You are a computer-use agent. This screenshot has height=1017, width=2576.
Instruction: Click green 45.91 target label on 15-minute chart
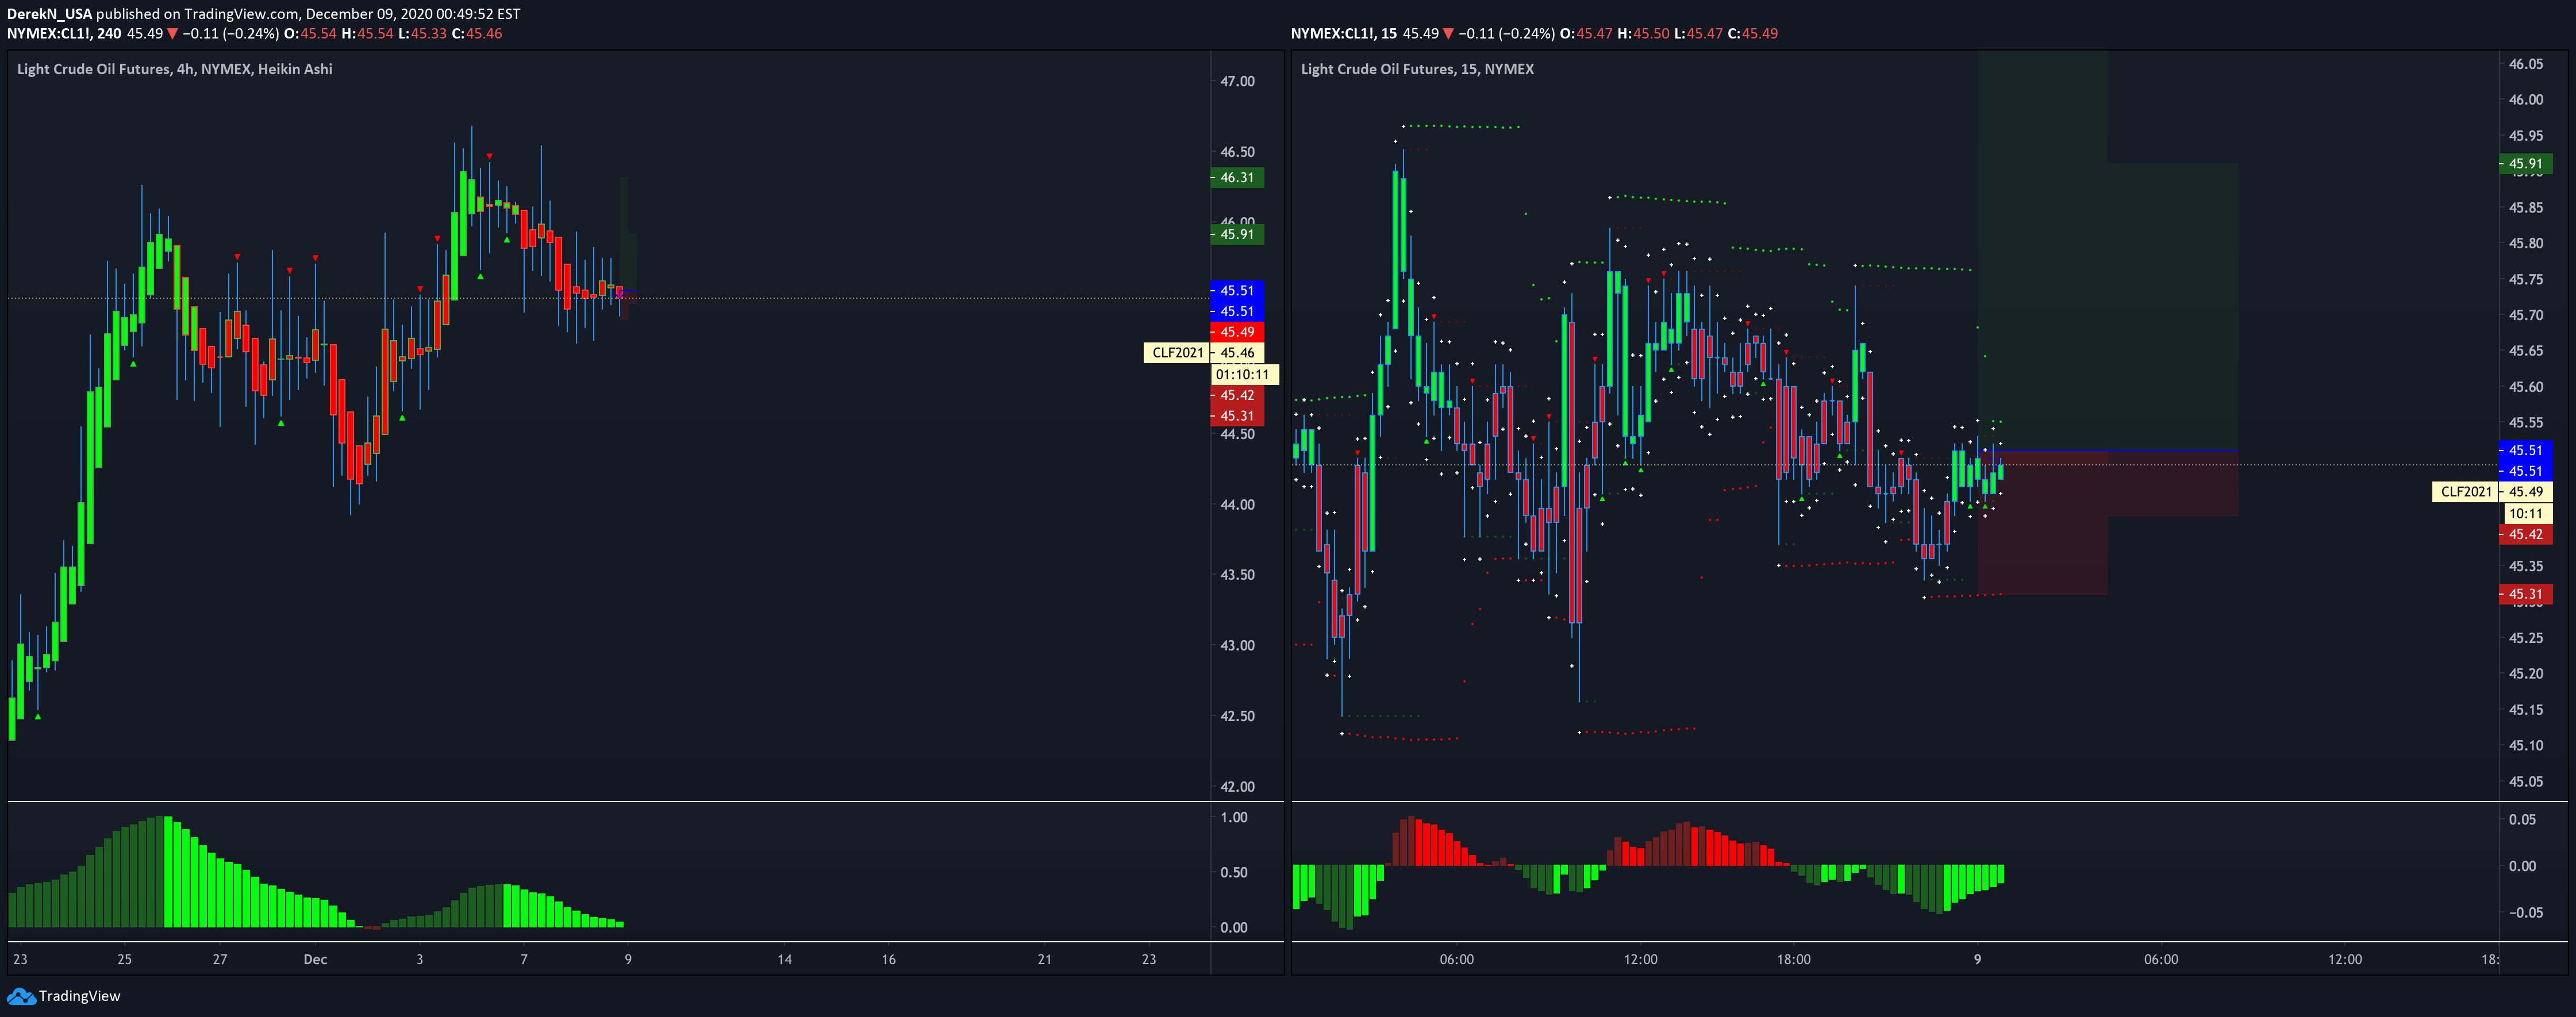click(x=2525, y=164)
